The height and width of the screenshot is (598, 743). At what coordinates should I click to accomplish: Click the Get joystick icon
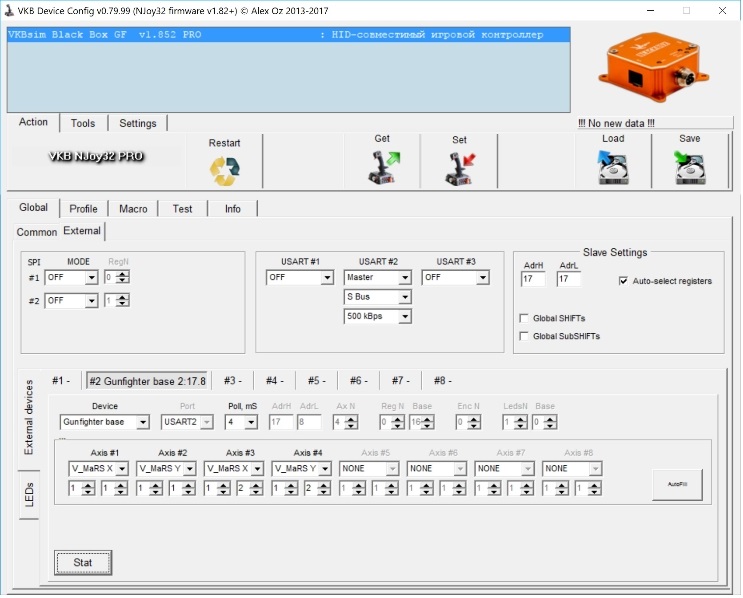pyautogui.click(x=383, y=167)
